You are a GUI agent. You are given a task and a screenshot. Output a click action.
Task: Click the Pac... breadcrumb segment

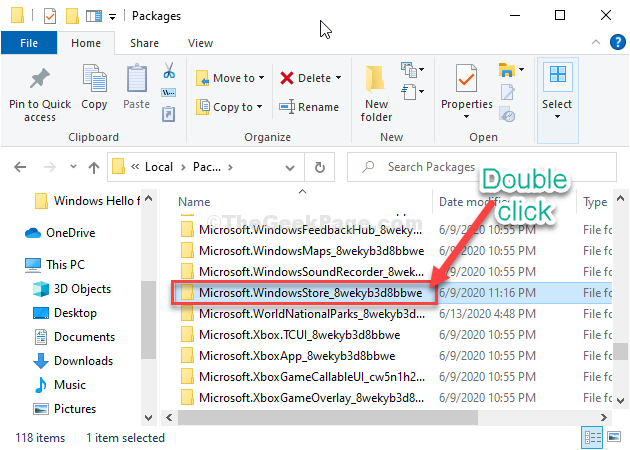207,167
